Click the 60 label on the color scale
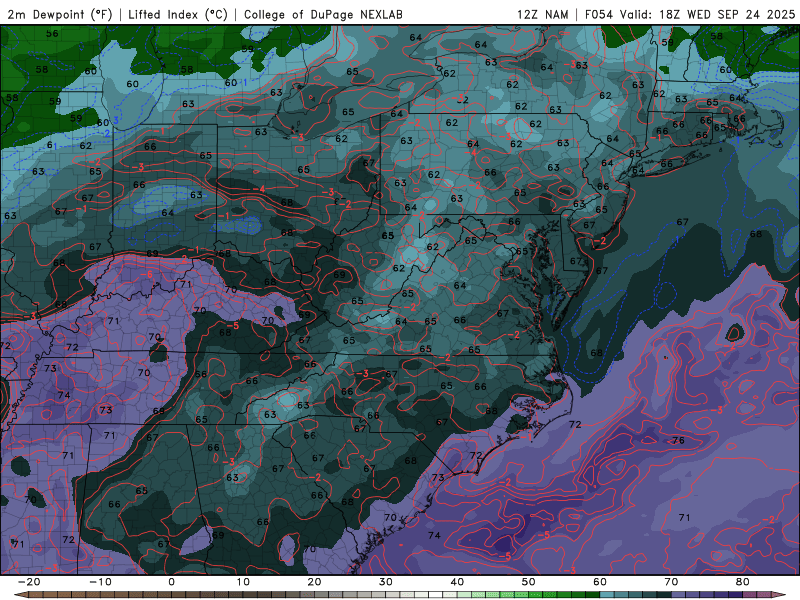The height and width of the screenshot is (600, 800). coord(600,582)
